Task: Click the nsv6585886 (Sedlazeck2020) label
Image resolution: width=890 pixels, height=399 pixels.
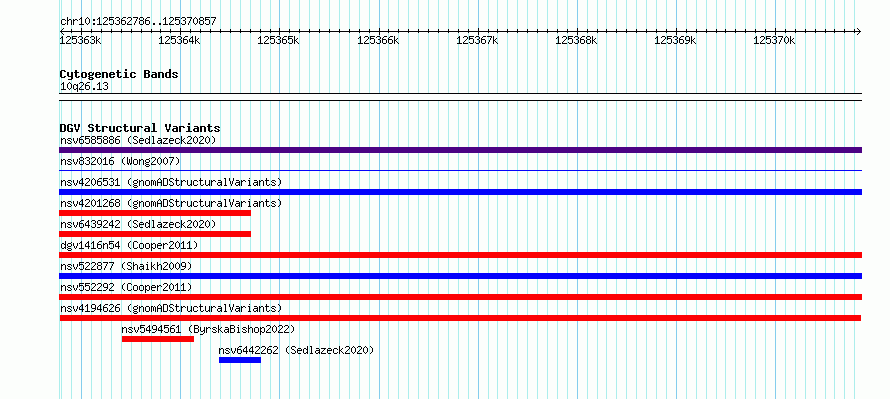Action: point(138,140)
